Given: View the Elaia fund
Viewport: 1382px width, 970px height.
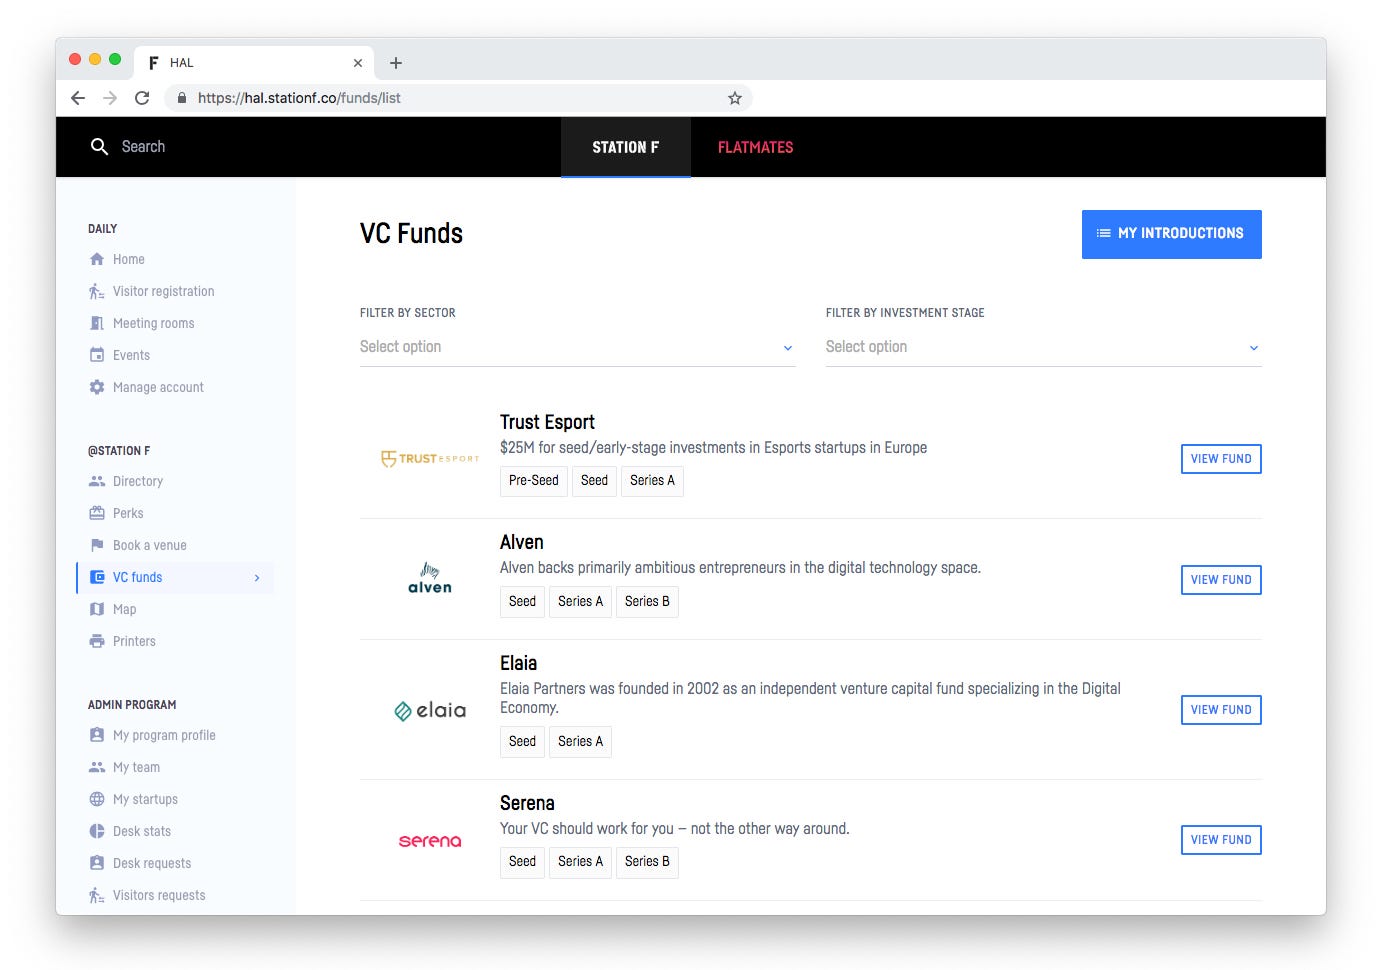Looking at the screenshot, I should [1221, 710].
